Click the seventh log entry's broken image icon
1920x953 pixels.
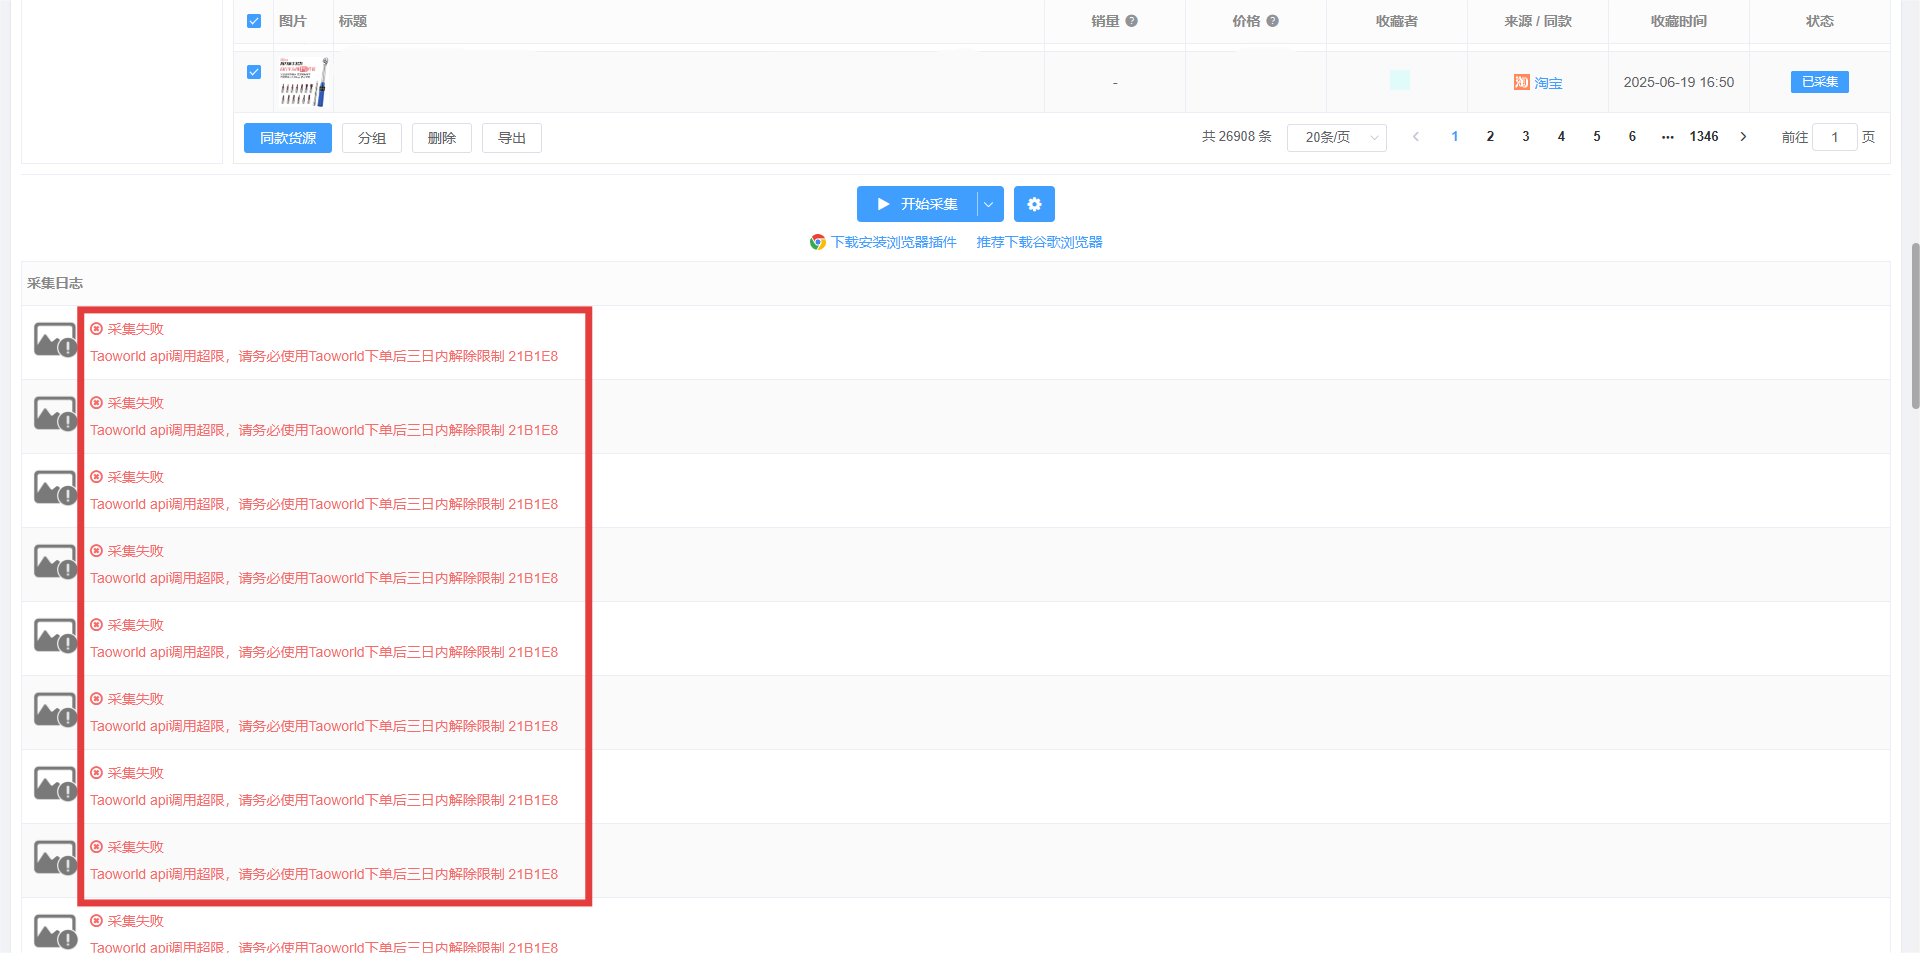click(x=55, y=784)
